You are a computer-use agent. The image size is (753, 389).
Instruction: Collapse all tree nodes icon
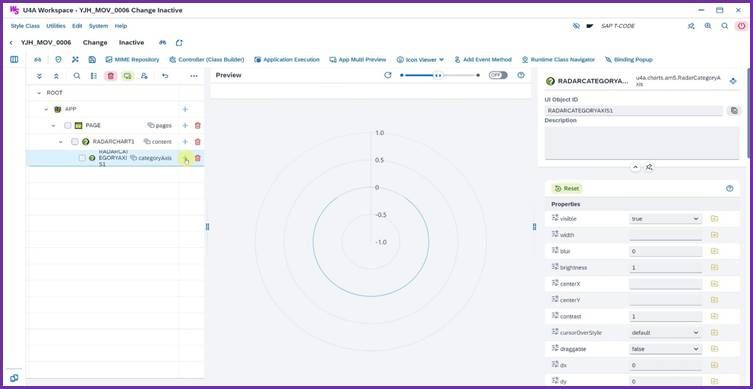[x=56, y=76]
